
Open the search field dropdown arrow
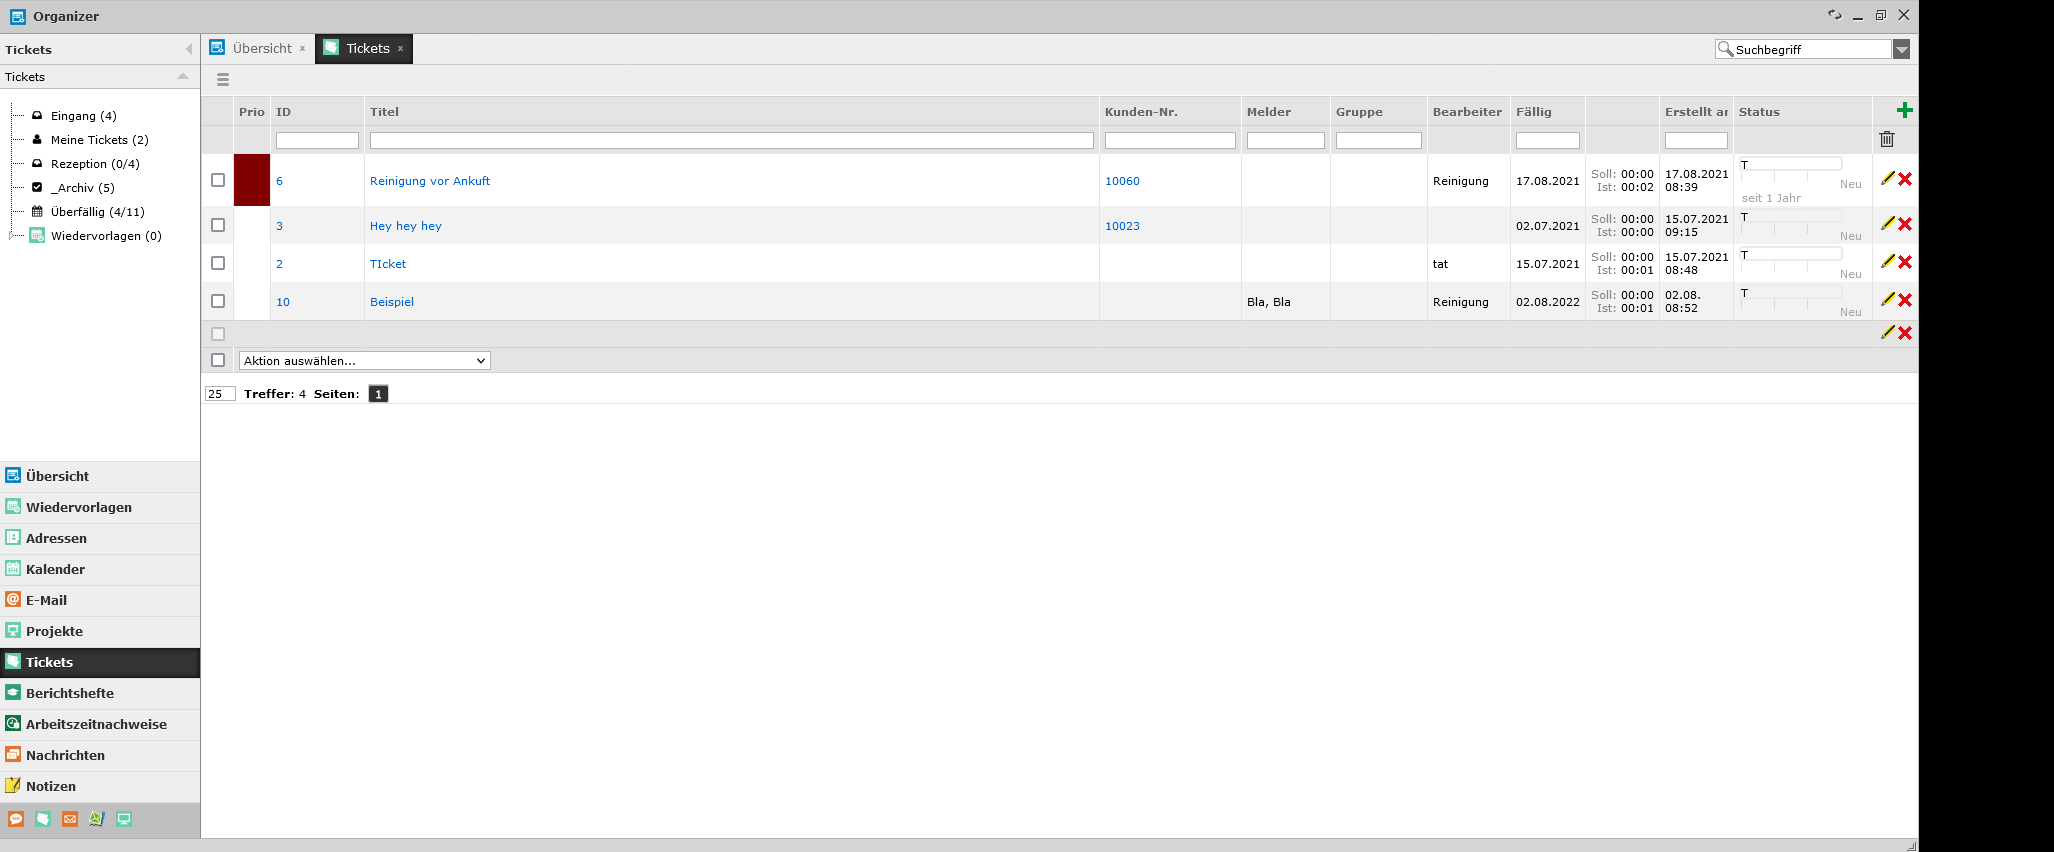click(x=1901, y=49)
